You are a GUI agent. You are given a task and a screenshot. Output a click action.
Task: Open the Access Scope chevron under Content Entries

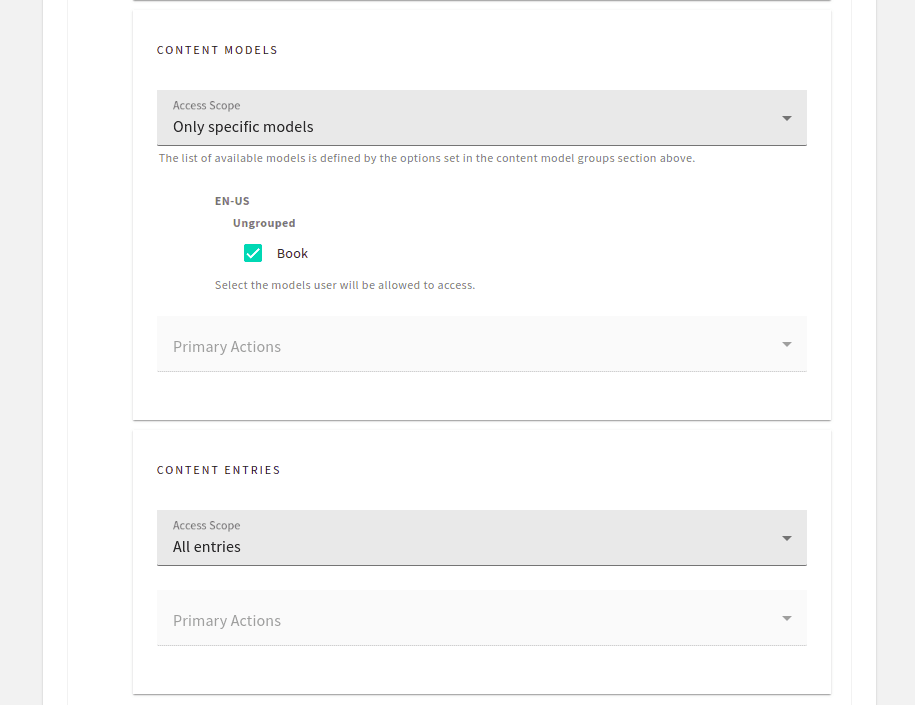coord(787,537)
